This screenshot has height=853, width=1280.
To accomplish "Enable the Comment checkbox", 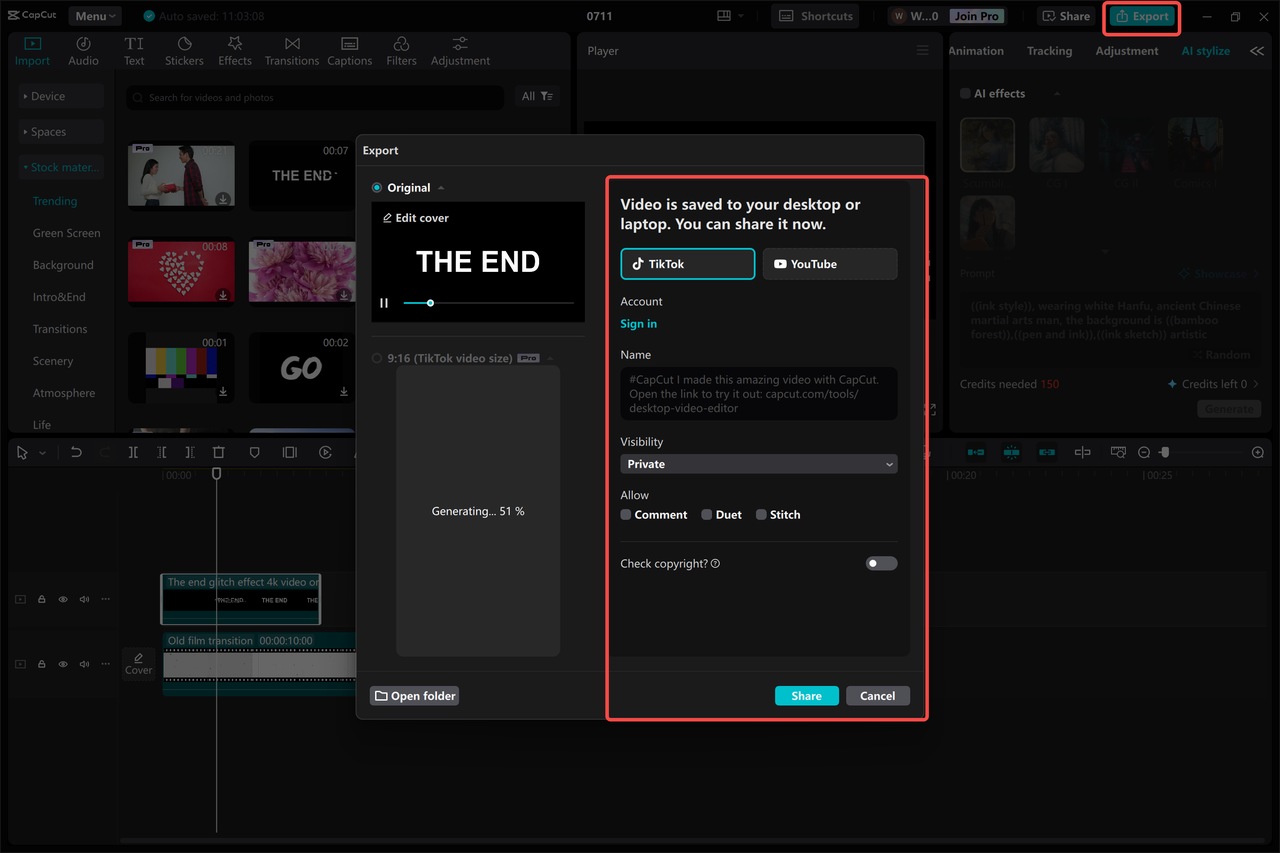I will point(625,514).
